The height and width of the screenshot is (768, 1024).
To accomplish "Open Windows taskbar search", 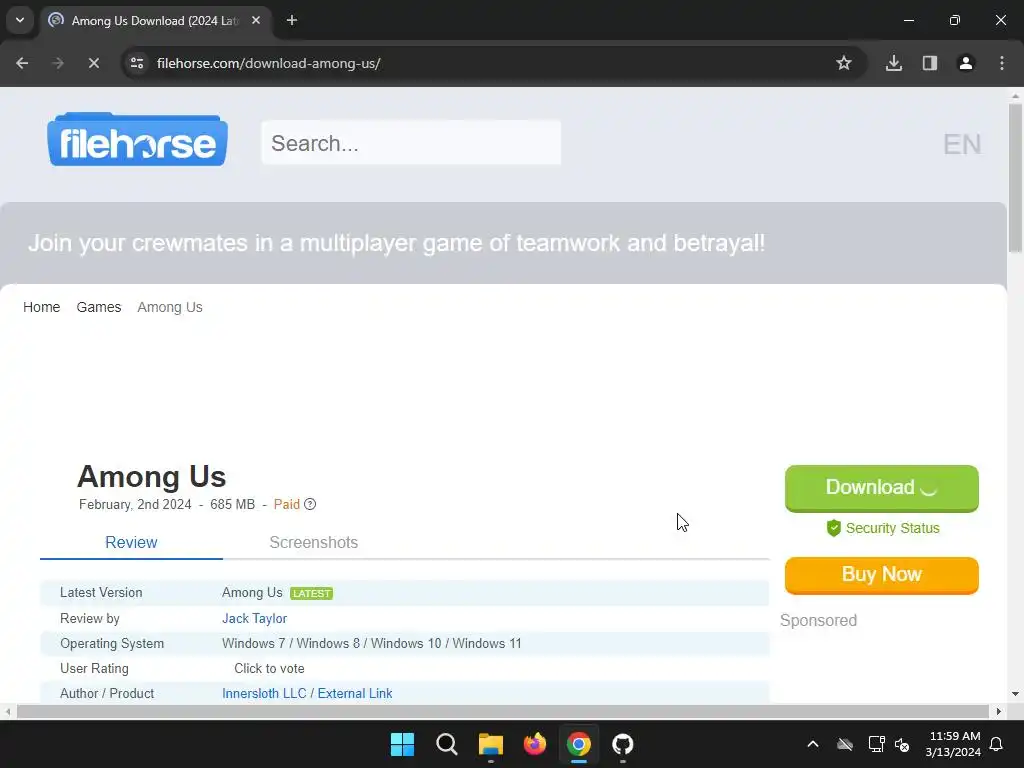I will (x=447, y=744).
